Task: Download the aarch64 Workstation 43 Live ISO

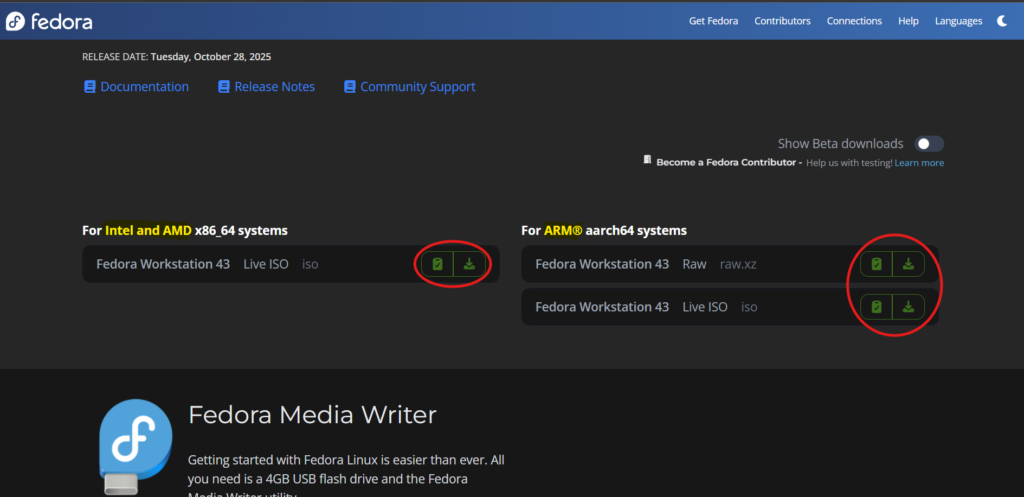Action: point(908,307)
